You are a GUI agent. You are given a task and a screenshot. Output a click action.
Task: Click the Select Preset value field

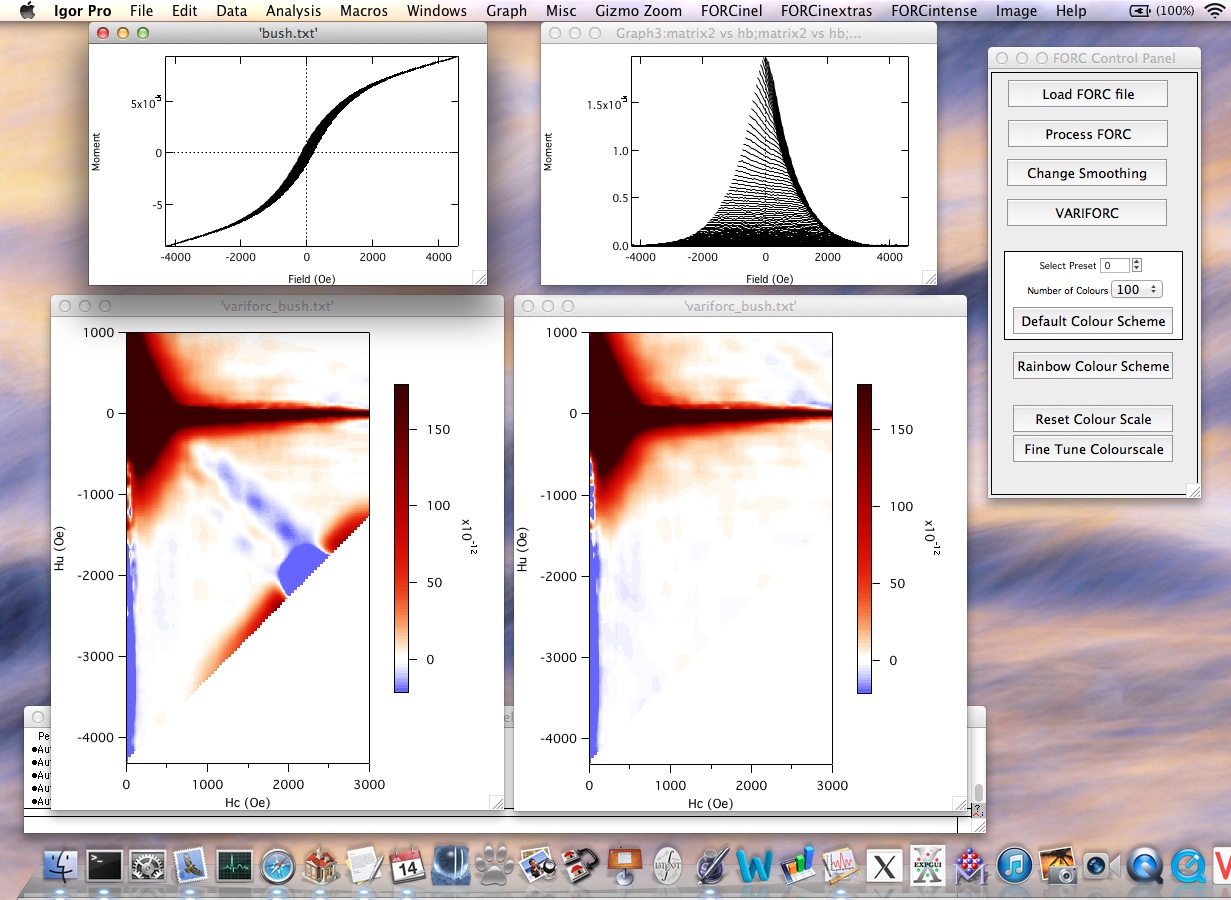(x=1114, y=265)
